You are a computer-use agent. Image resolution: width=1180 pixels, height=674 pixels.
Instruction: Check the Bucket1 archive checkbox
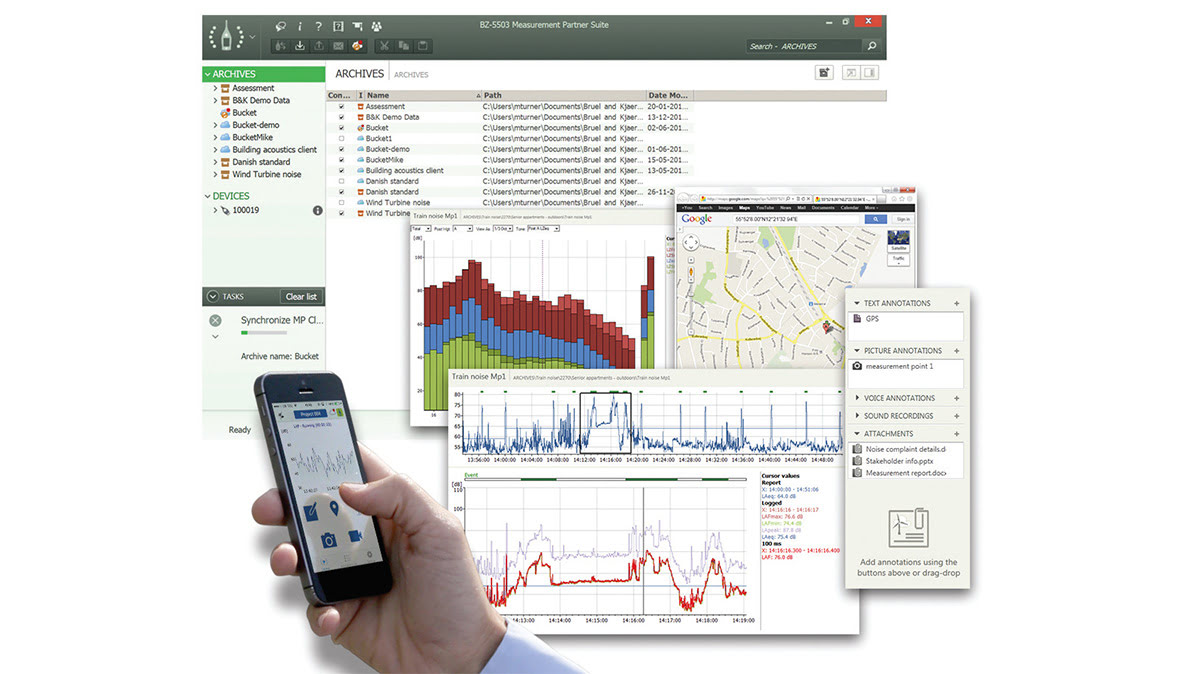[x=341, y=139]
